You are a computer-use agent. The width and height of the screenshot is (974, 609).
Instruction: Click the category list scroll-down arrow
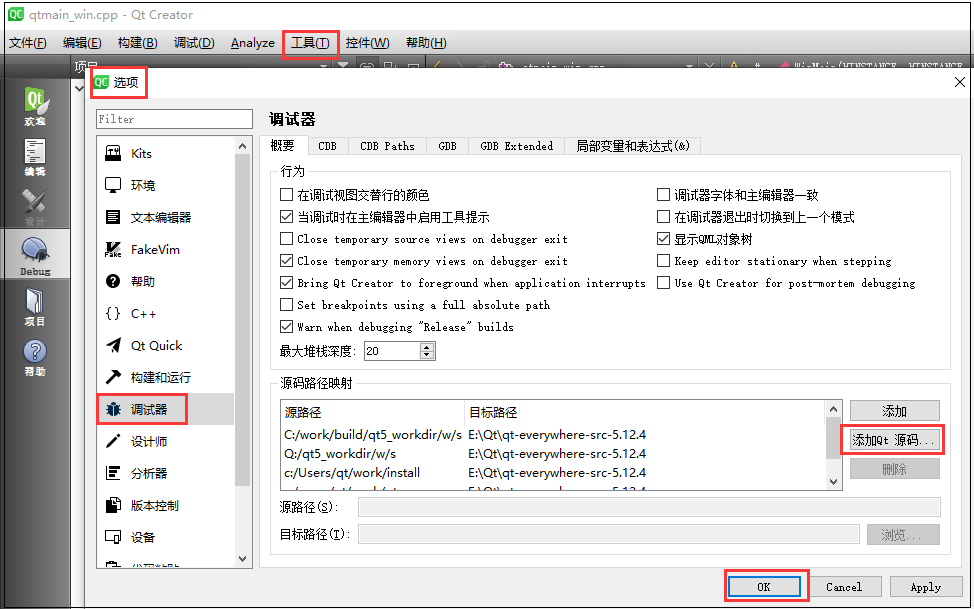242,559
